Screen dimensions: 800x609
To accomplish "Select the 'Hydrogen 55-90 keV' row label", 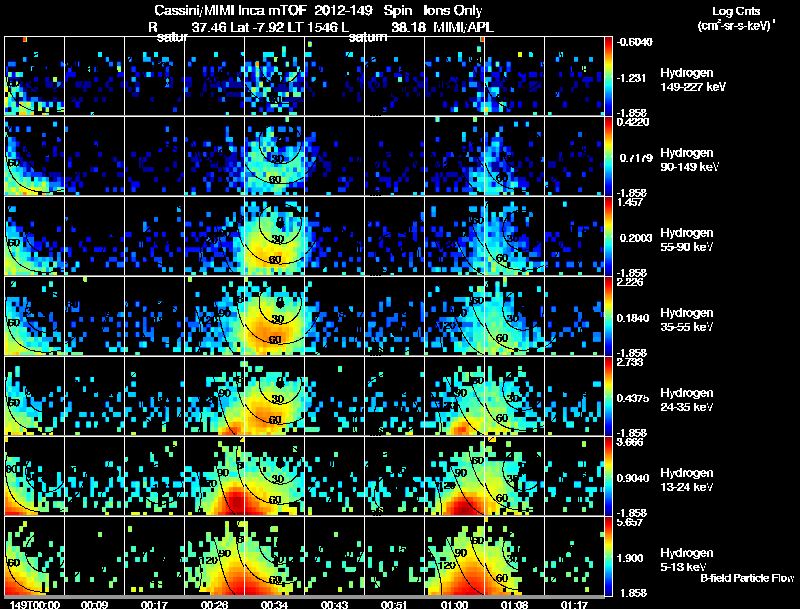I will (x=687, y=240).
